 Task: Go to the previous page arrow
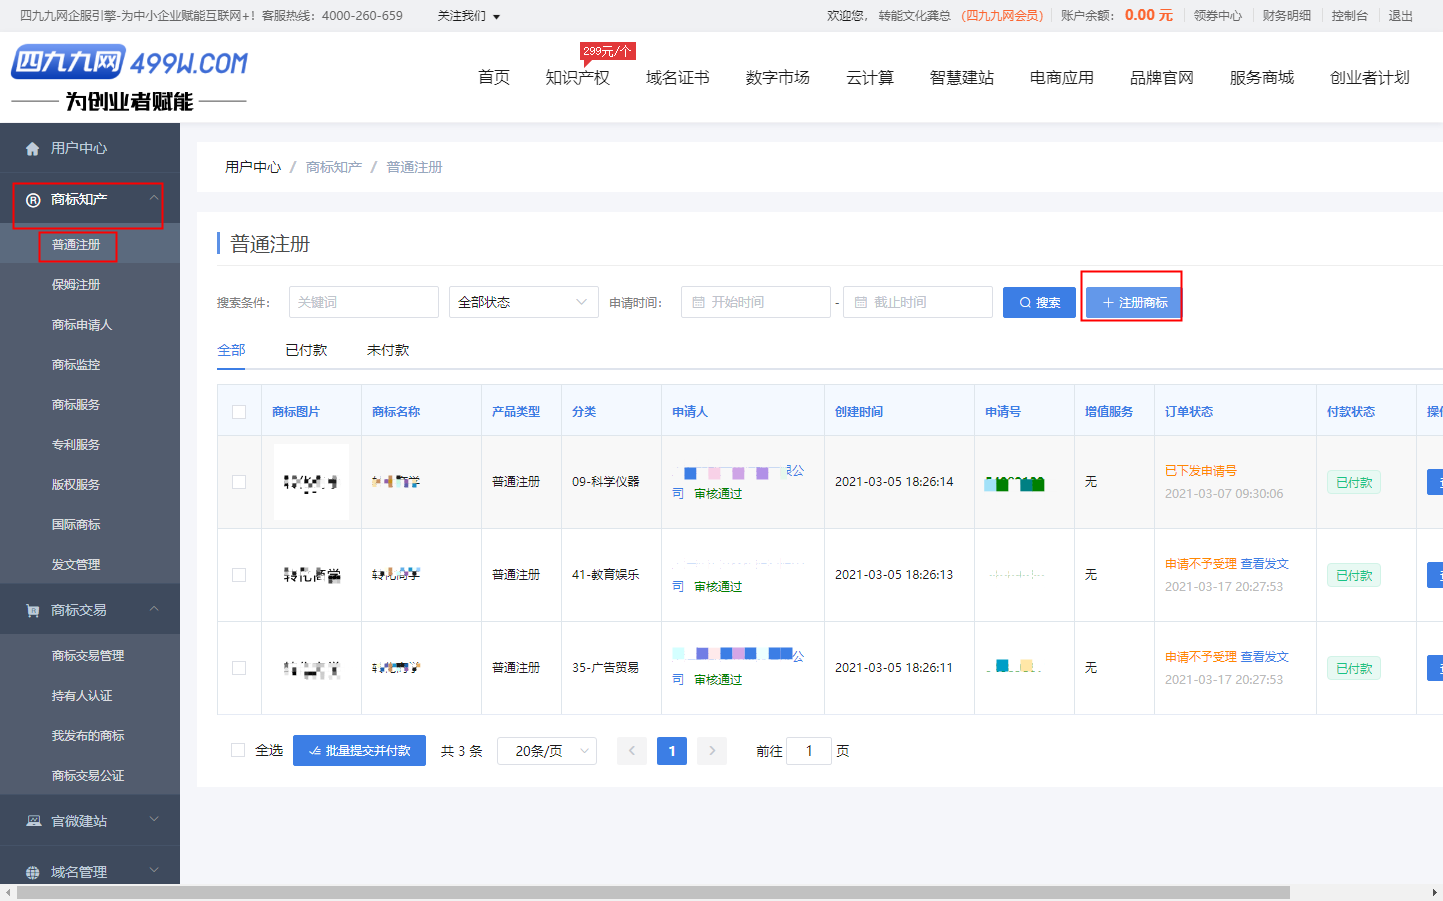coord(632,751)
